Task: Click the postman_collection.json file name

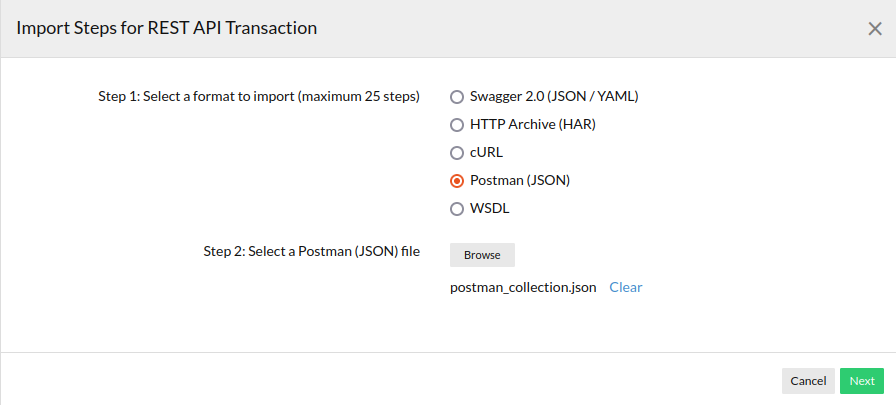Action: tap(523, 287)
